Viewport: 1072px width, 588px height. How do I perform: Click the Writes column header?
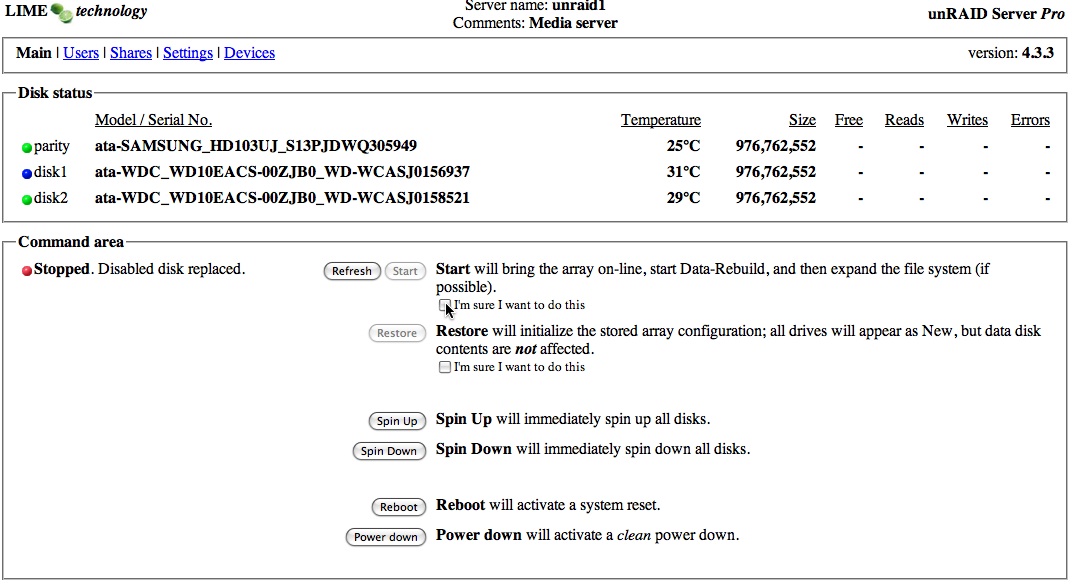[x=967, y=120]
